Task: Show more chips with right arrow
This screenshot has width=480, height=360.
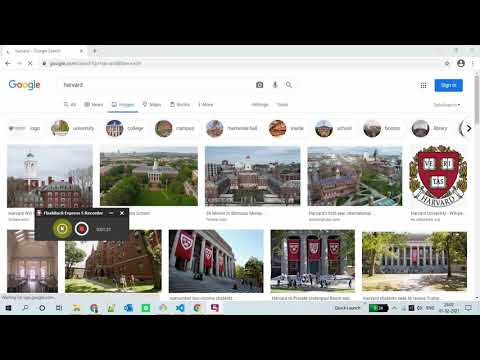Action: click(469, 128)
